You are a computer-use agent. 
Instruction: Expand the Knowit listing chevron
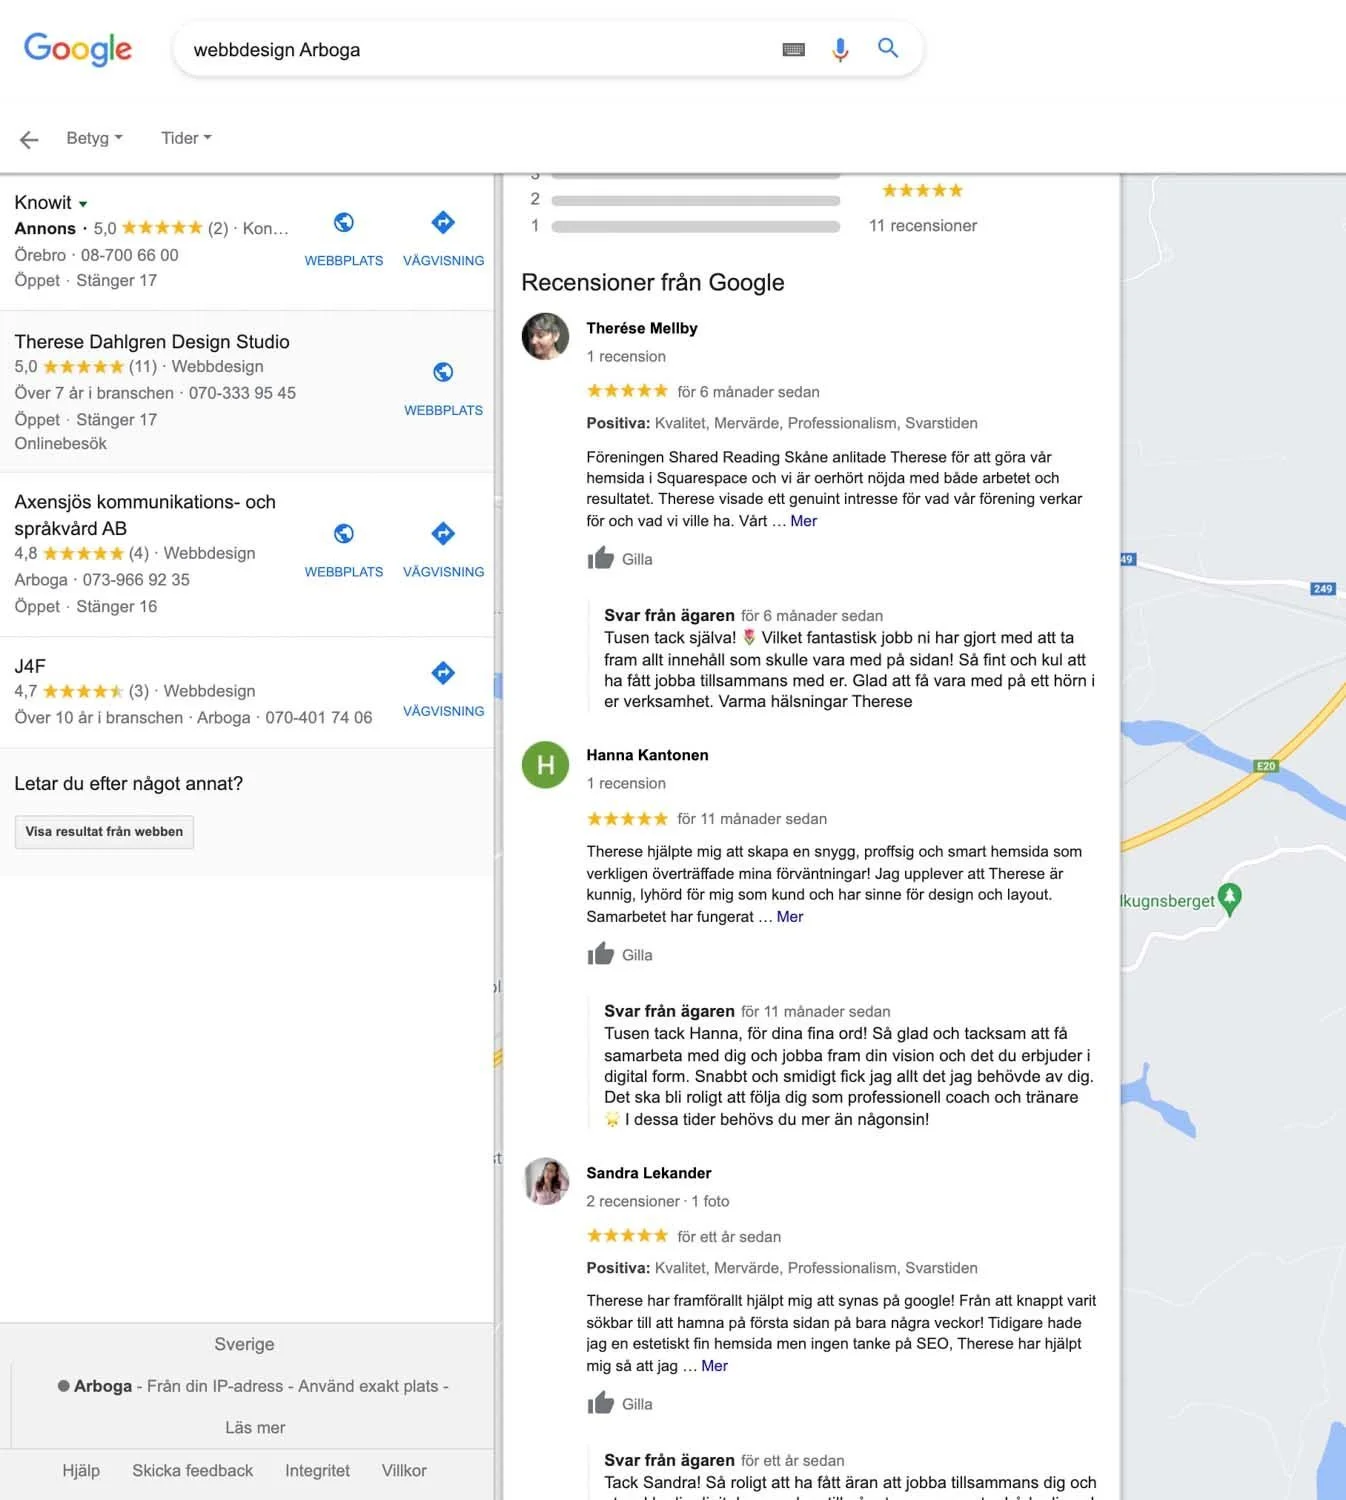(82, 202)
